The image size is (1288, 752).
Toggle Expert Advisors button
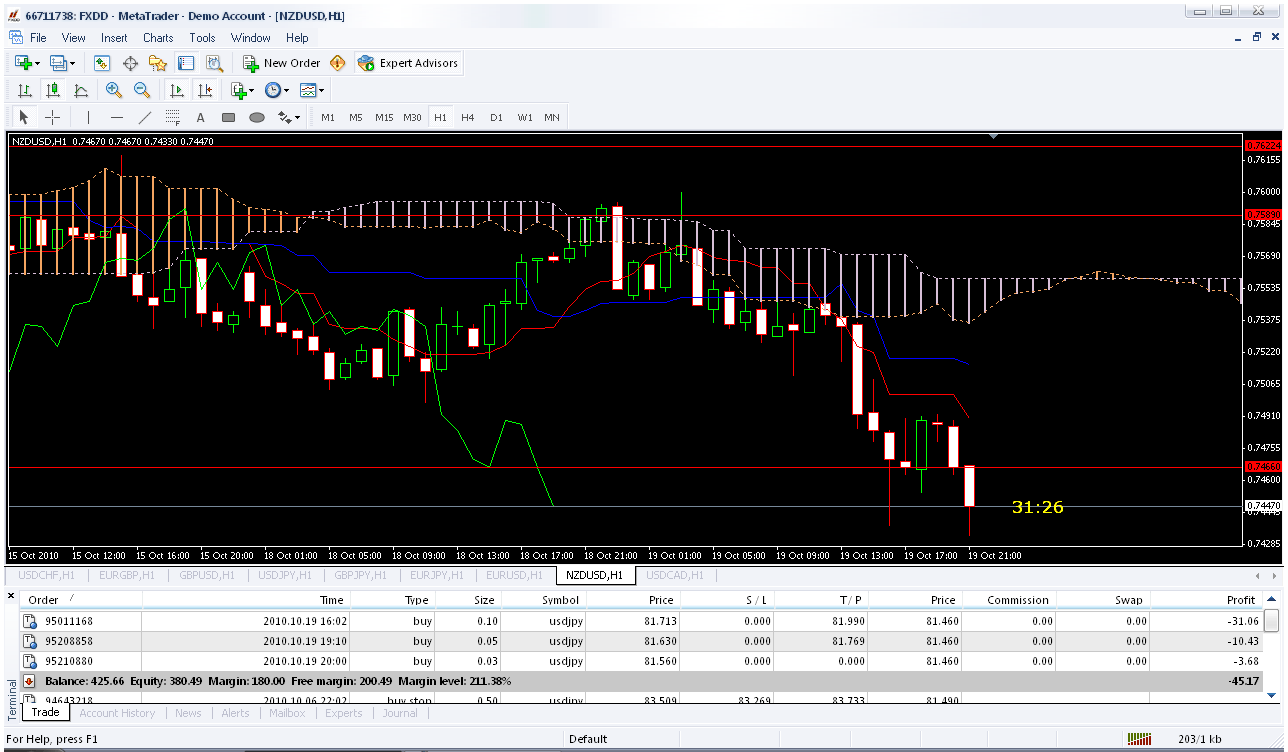click(407, 63)
